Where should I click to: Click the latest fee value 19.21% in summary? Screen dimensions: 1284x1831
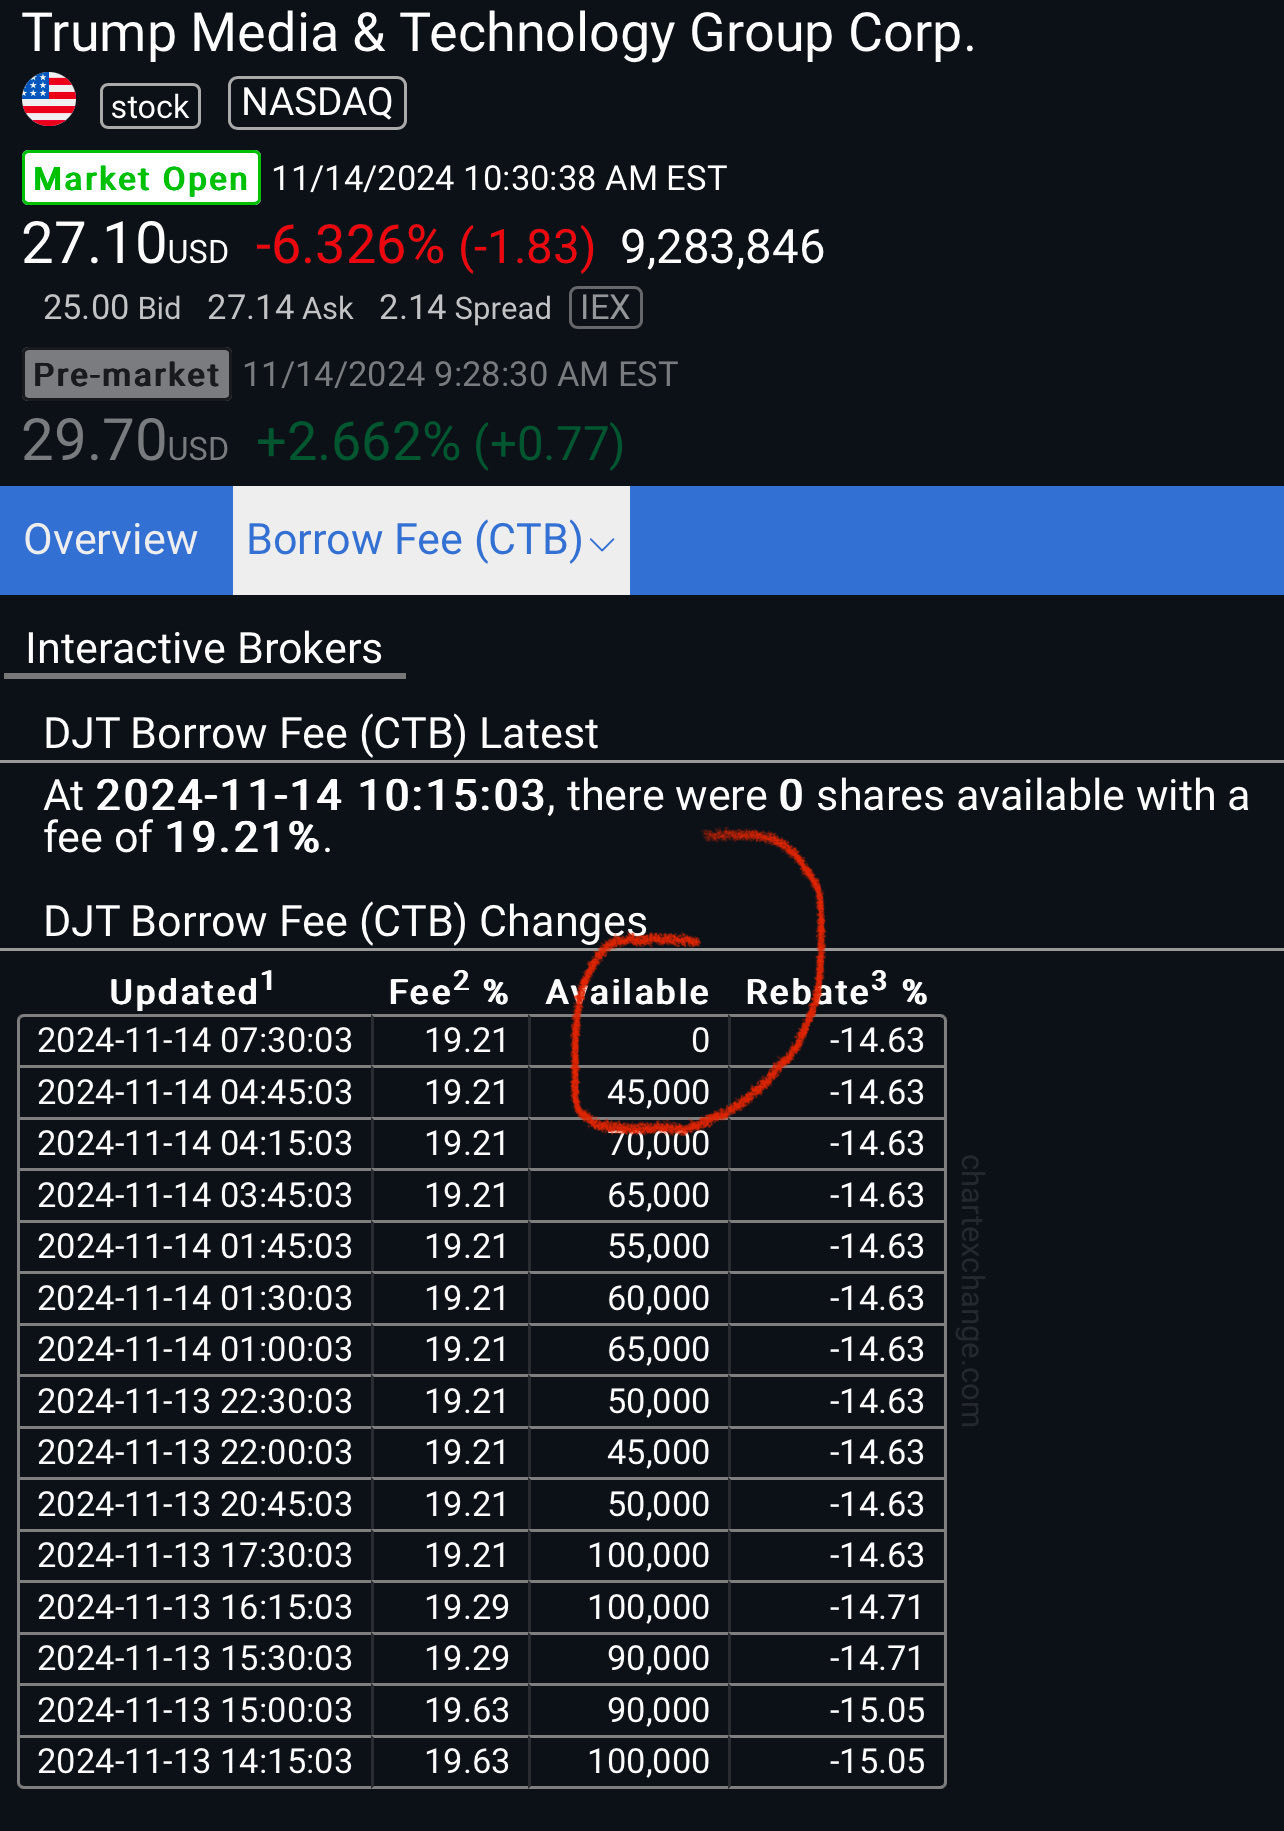pyautogui.click(x=243, y=838)
